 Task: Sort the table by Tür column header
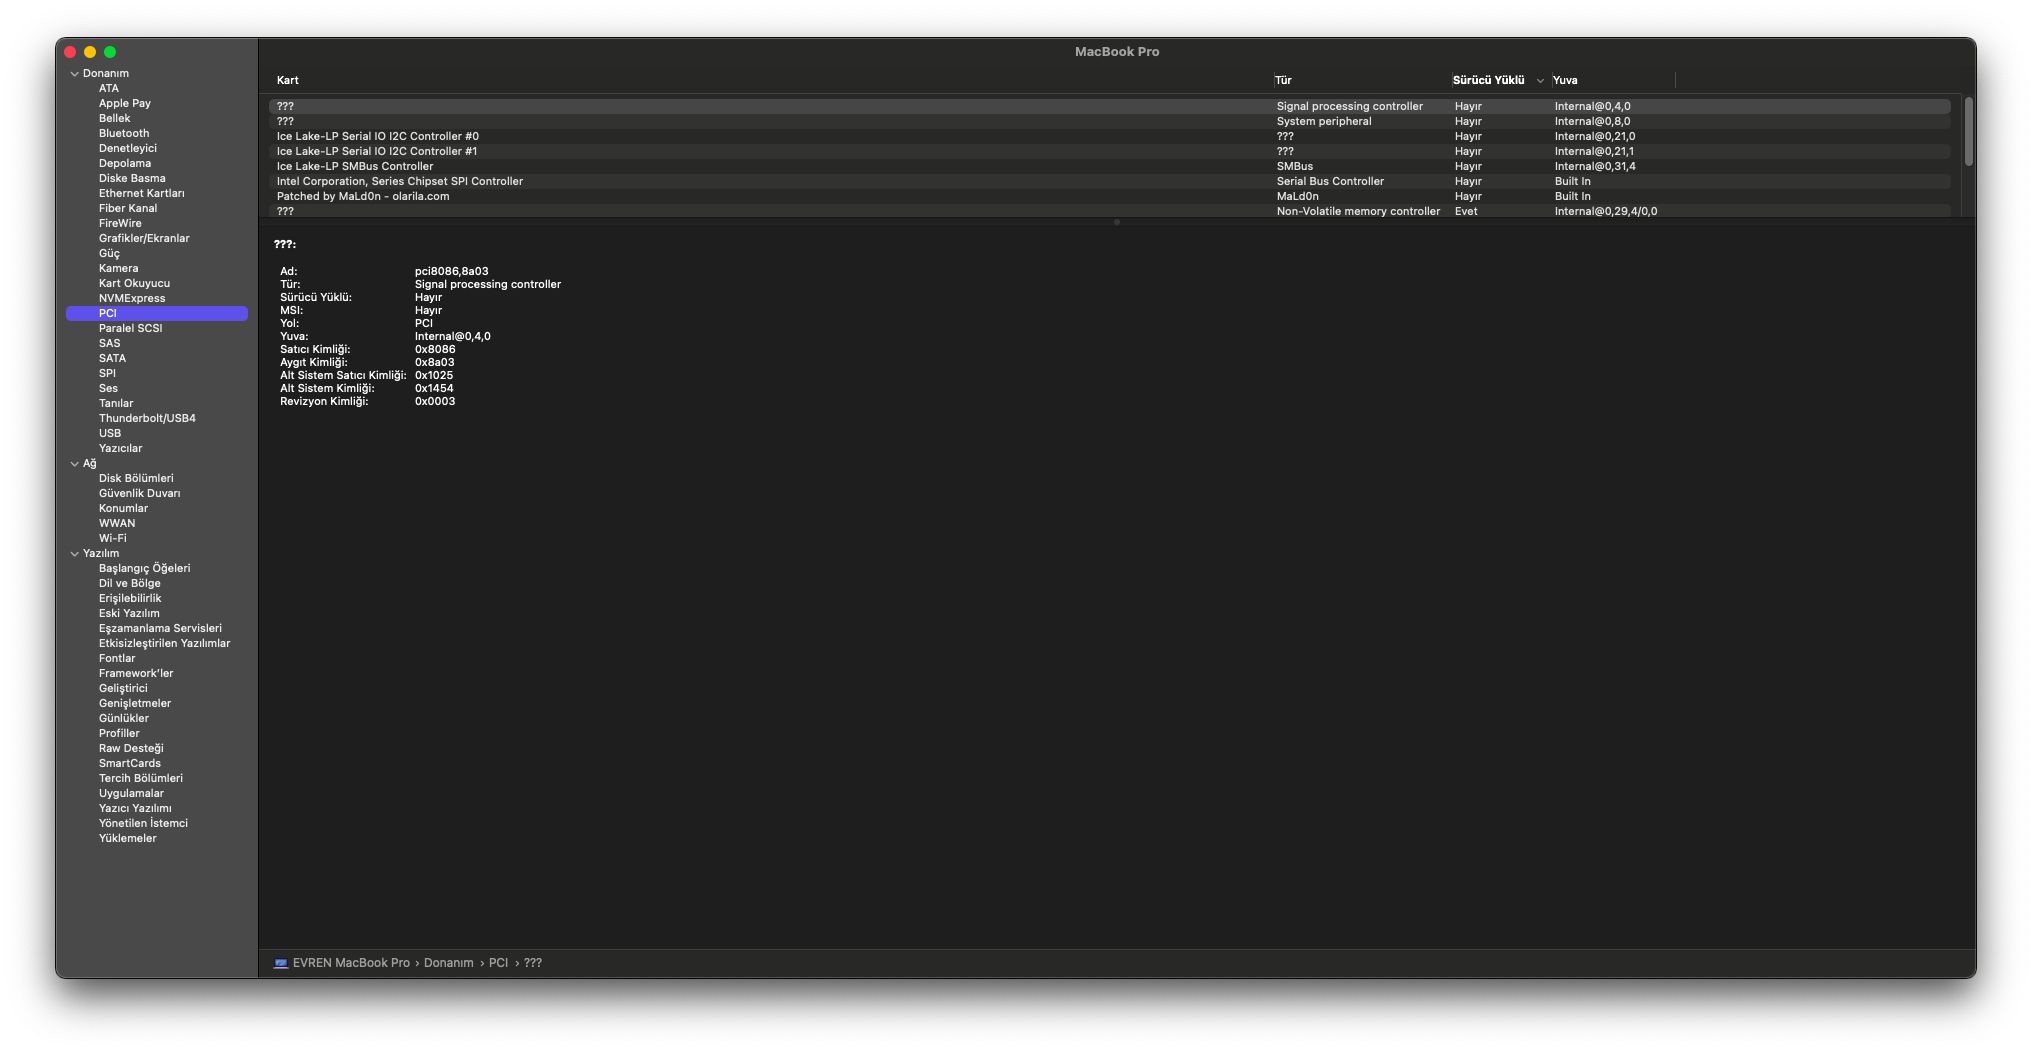tap(1283, 80)
